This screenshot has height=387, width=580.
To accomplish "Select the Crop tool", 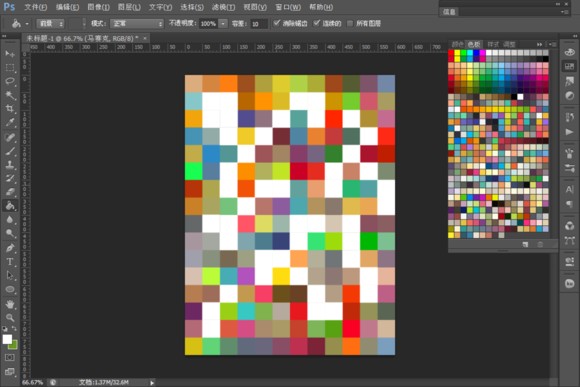I will click(x=10, y=109).
